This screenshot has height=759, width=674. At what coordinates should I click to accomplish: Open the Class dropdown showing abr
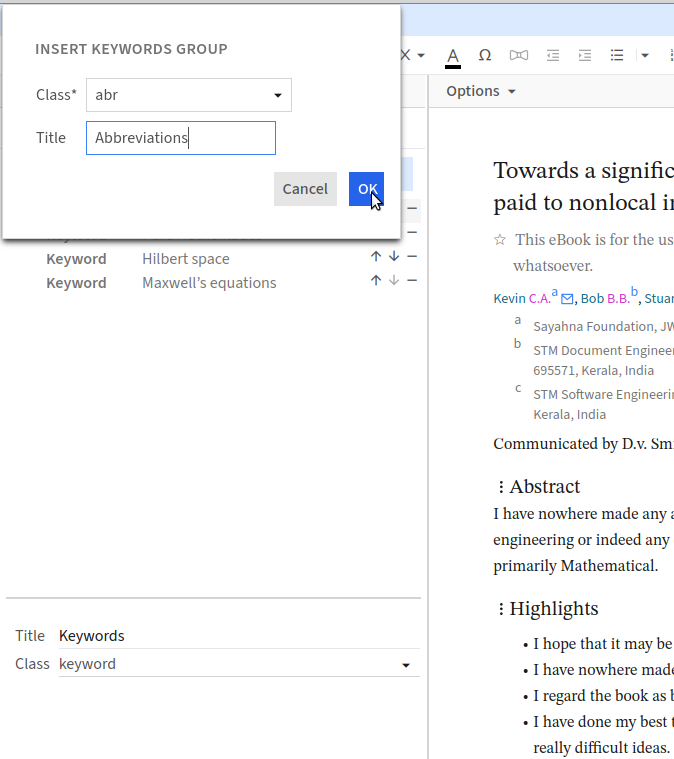click(x=189, y=95)
